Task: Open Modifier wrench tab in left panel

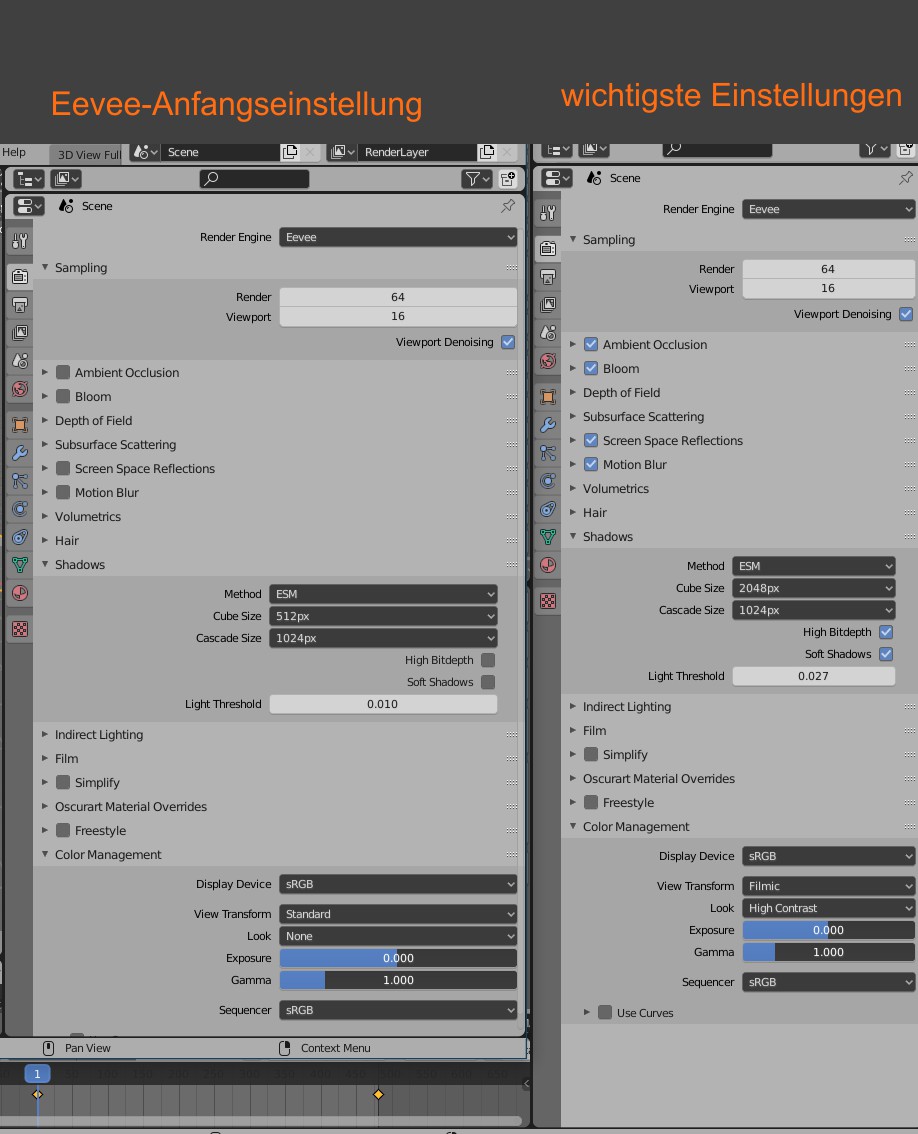Action: 20,453
